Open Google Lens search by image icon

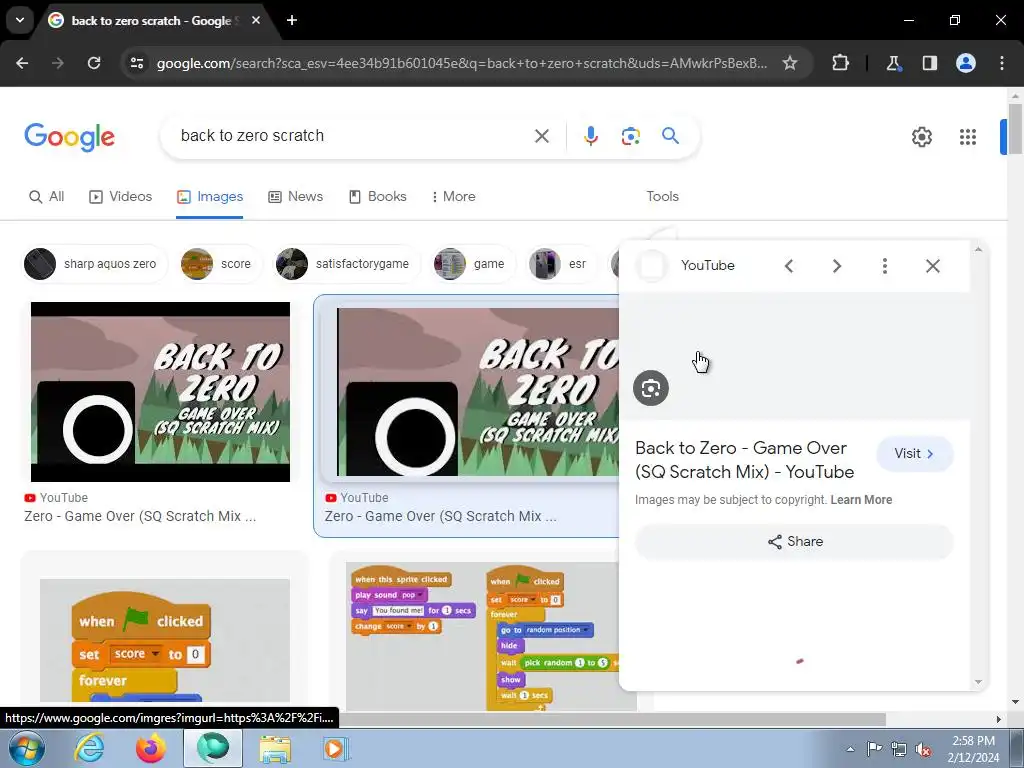point(630,136)
